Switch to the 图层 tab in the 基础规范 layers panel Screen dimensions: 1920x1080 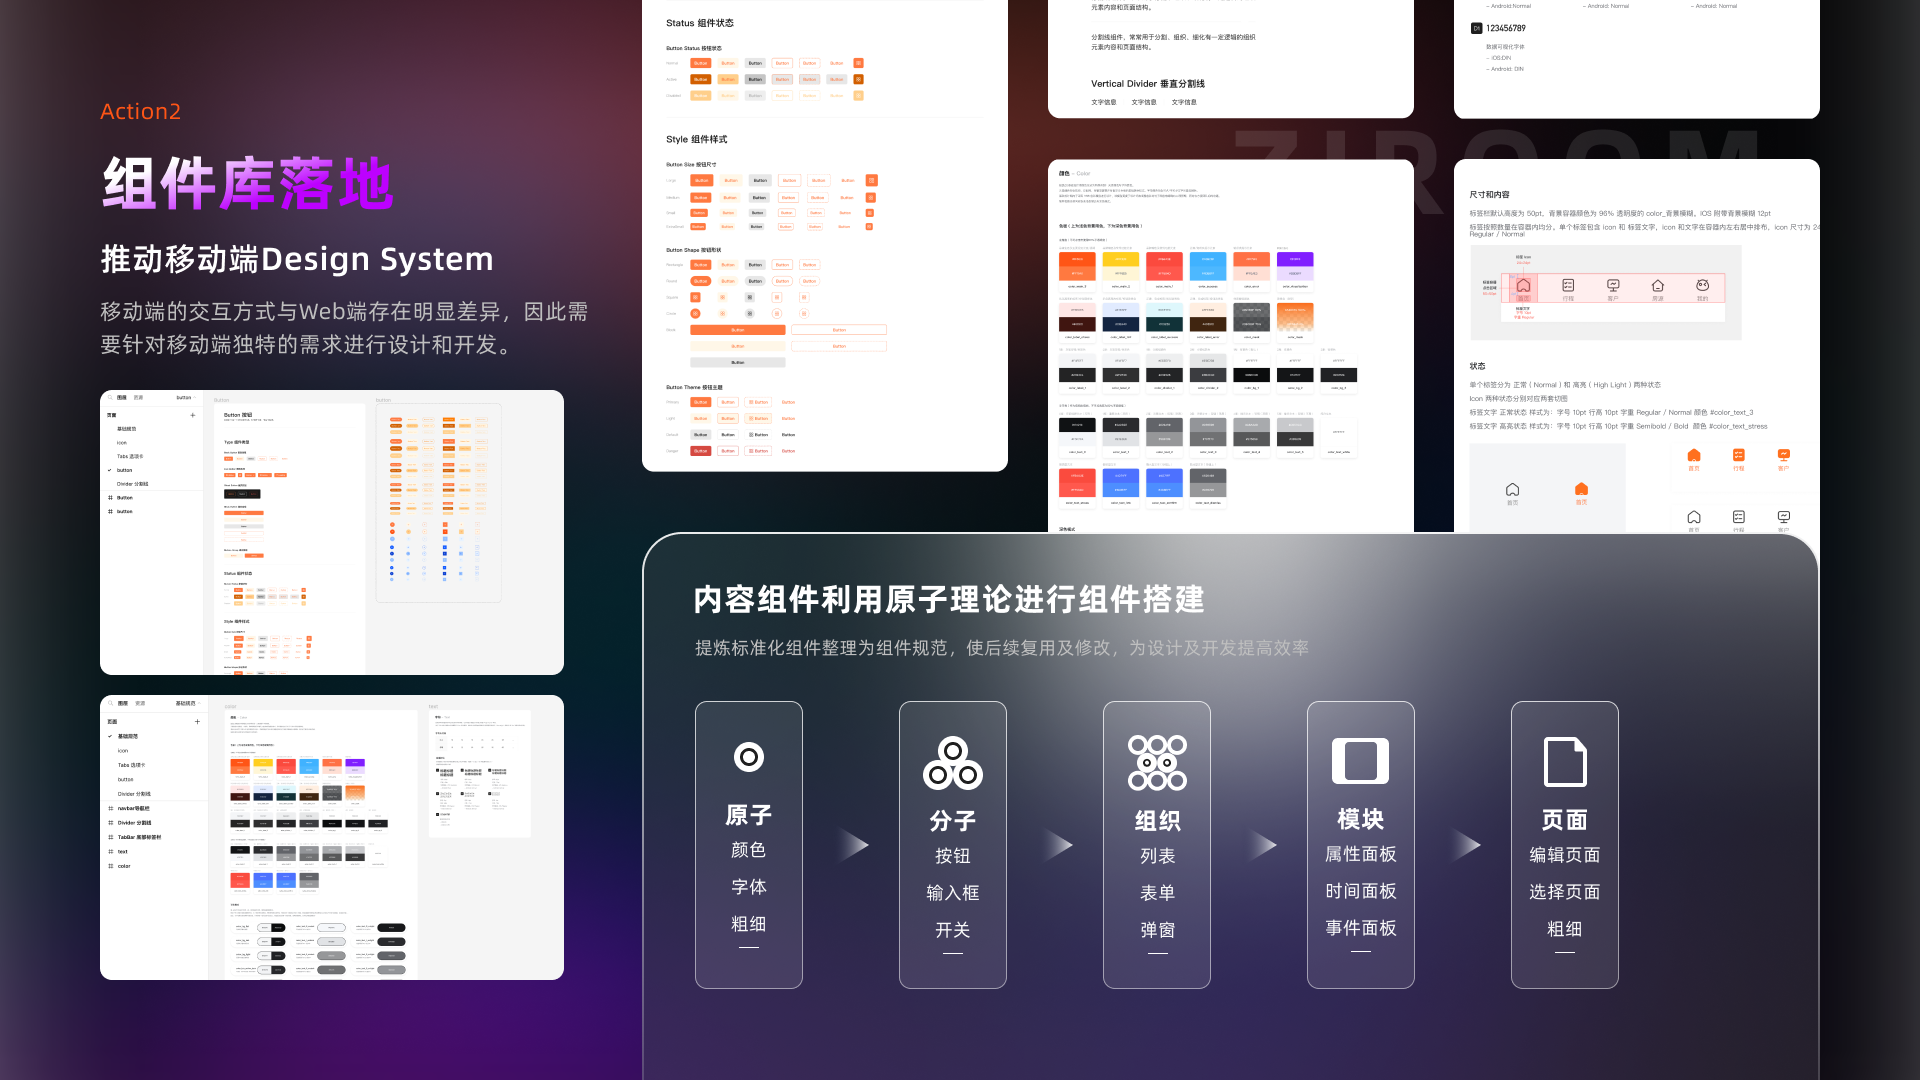pos(123,703)
